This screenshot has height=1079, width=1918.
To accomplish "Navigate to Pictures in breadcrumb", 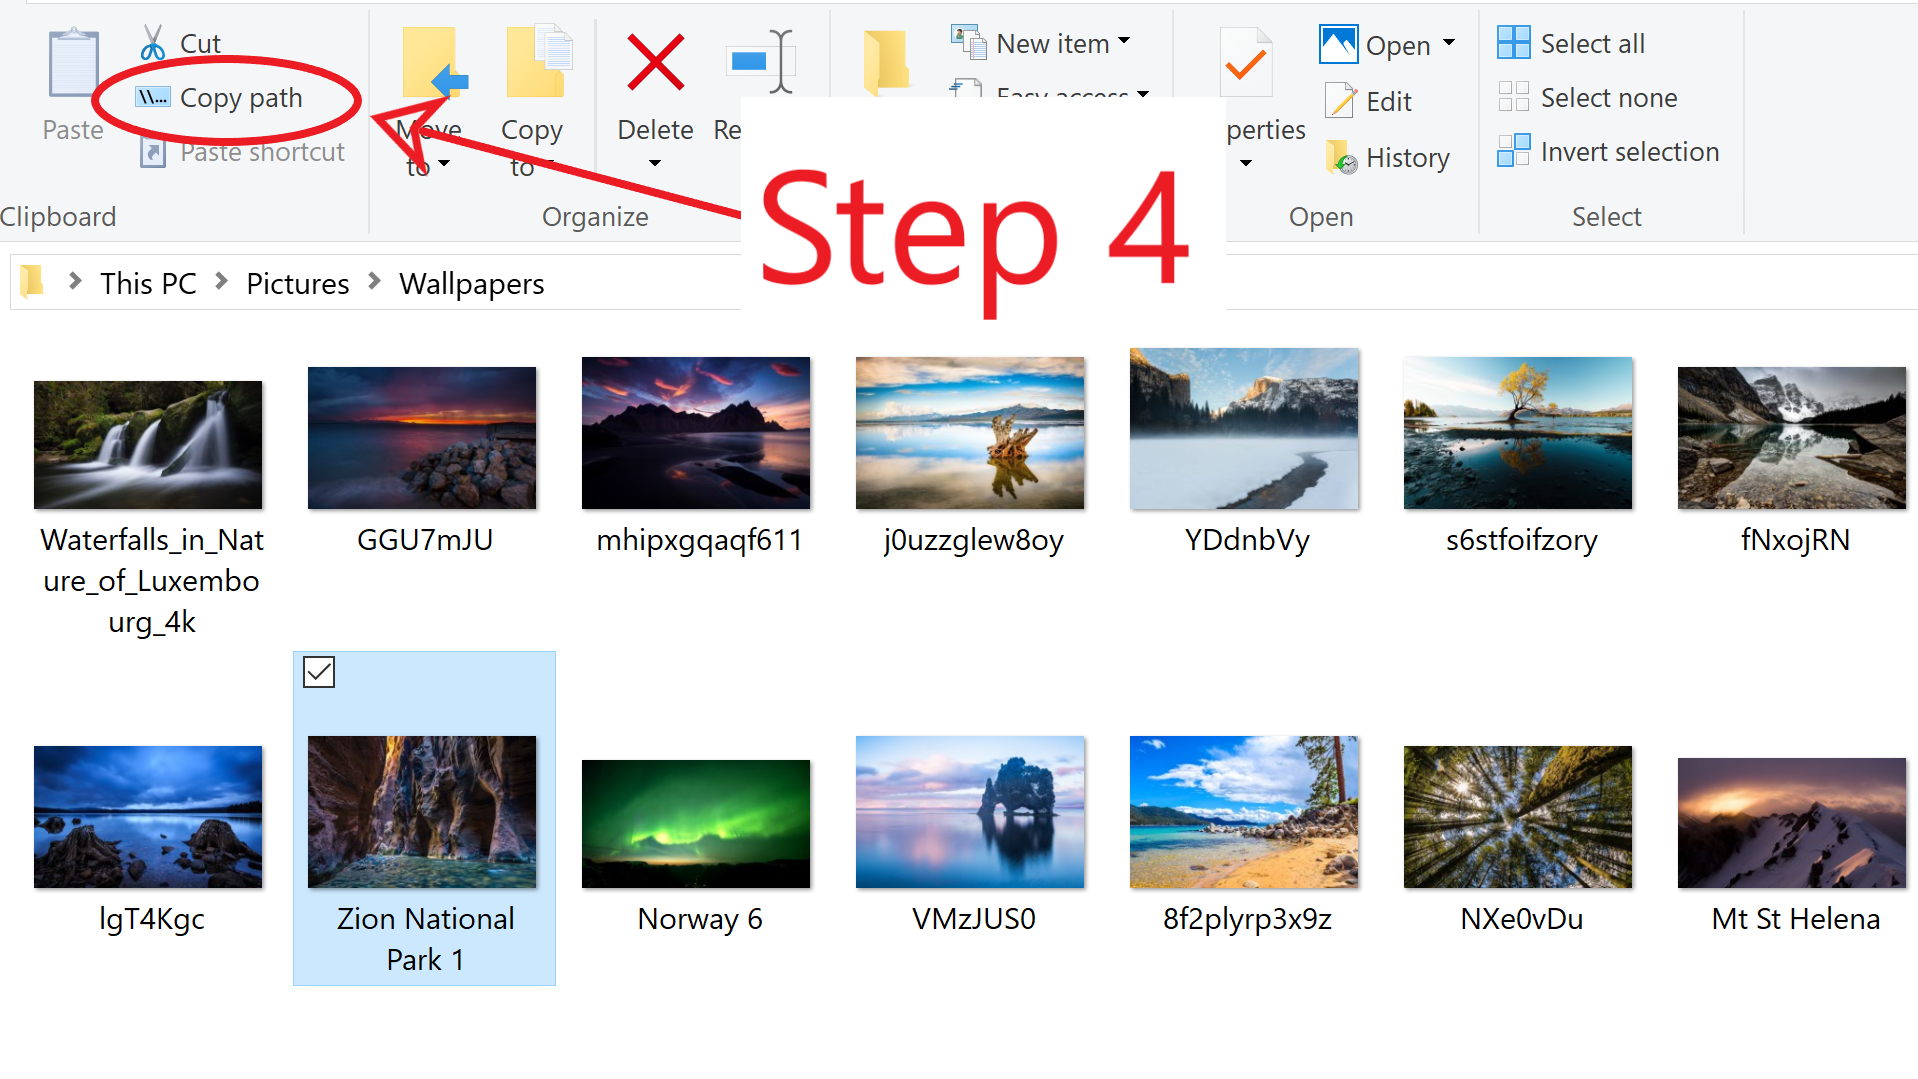I will tap(297, 284).
